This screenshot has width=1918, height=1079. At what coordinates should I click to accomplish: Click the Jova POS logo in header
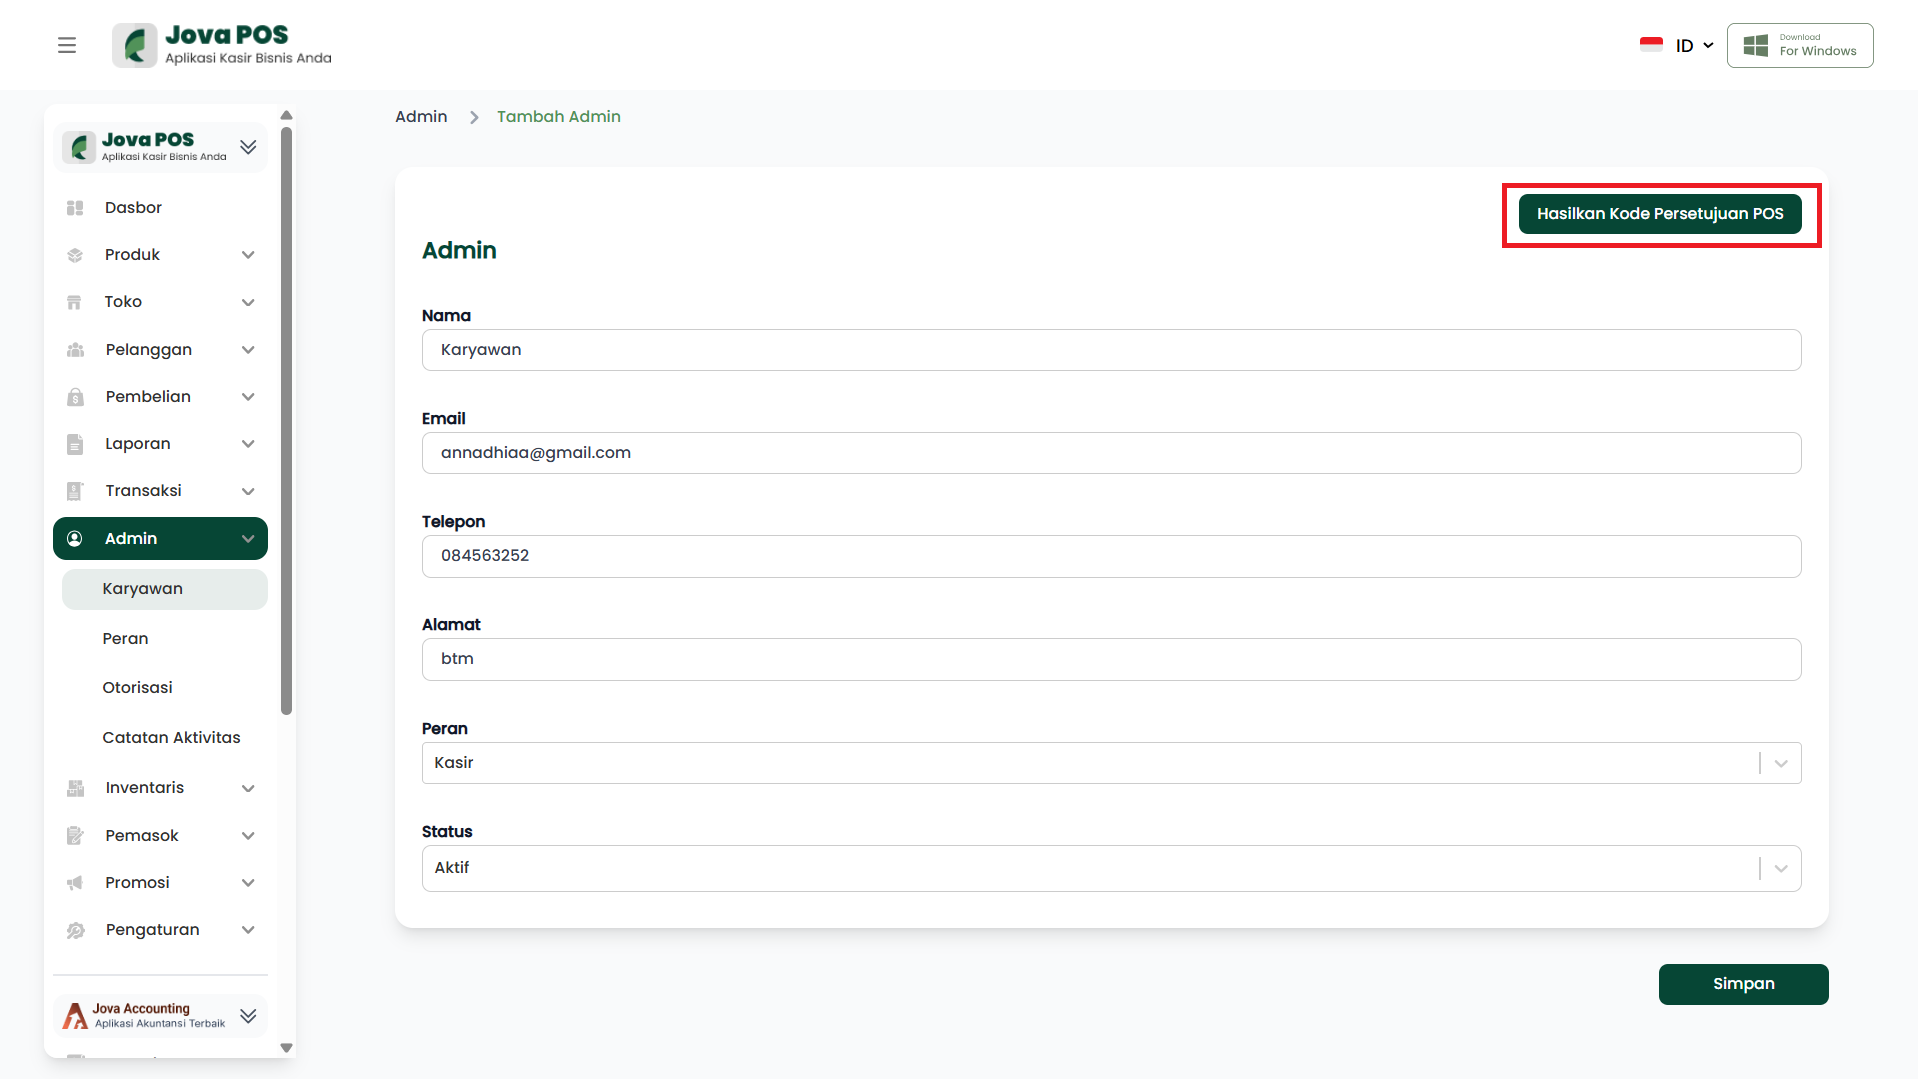[x=222, y=45]
